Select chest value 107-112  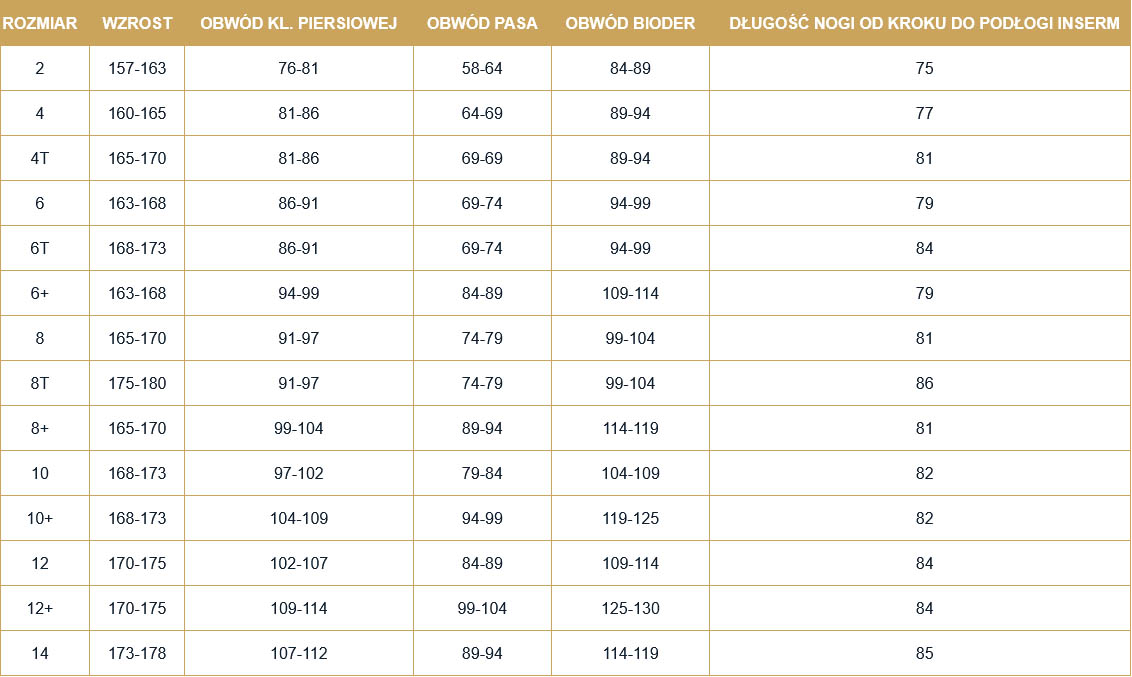(x=299, y=653)
